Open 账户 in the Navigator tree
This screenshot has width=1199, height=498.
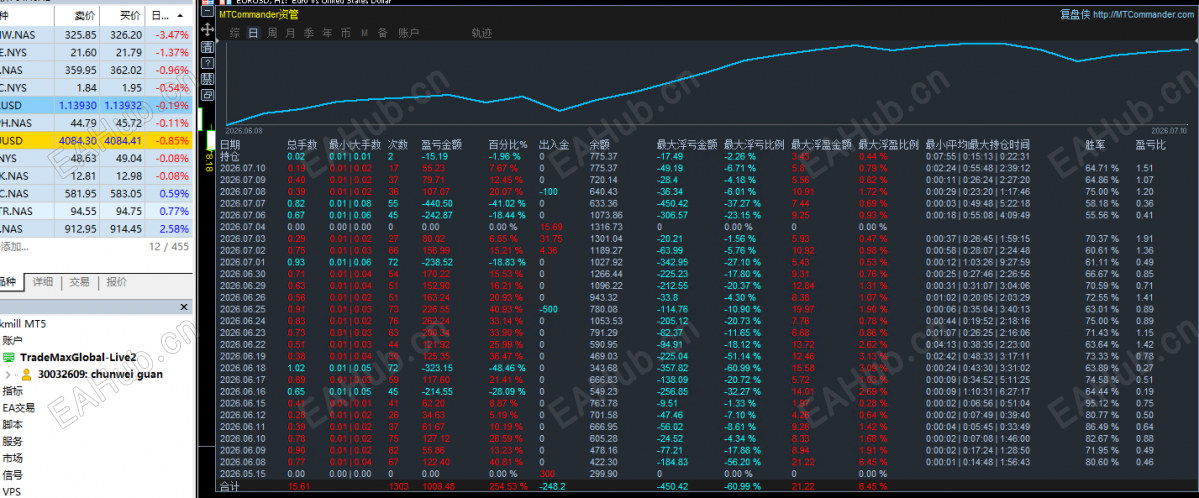(x=12, y=340)
